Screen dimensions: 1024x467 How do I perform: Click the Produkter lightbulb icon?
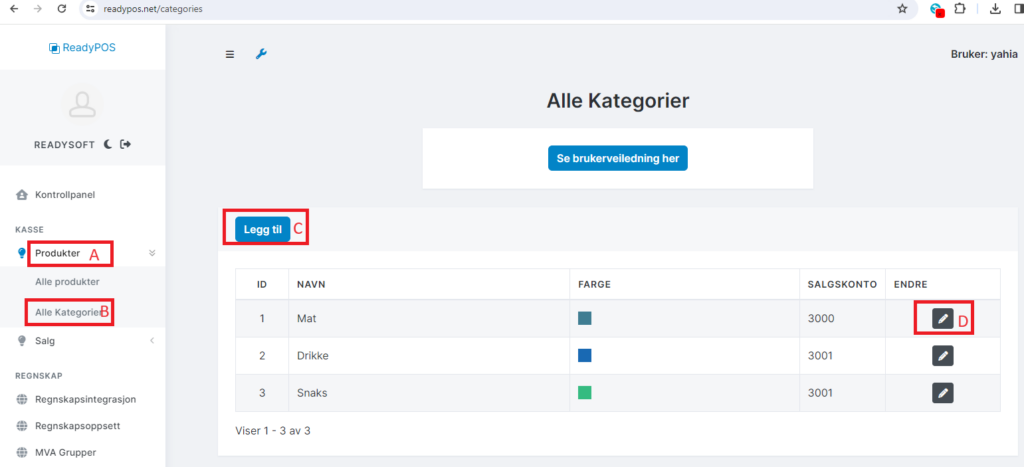pyautogui.click(x=22, y=253)
